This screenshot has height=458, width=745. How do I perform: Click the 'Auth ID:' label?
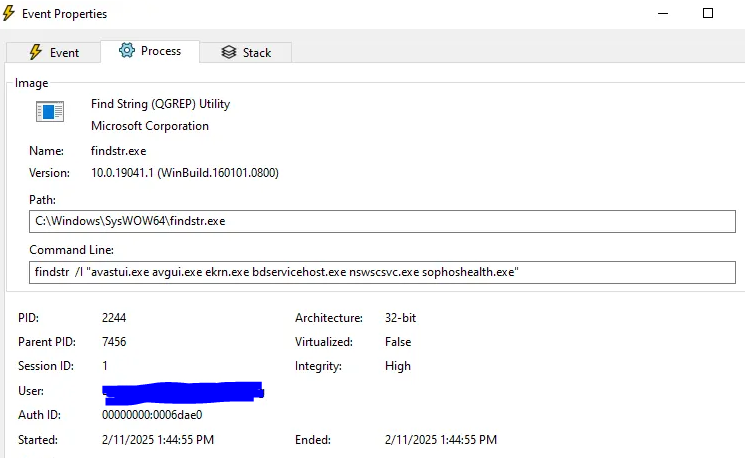pos(39,415)
